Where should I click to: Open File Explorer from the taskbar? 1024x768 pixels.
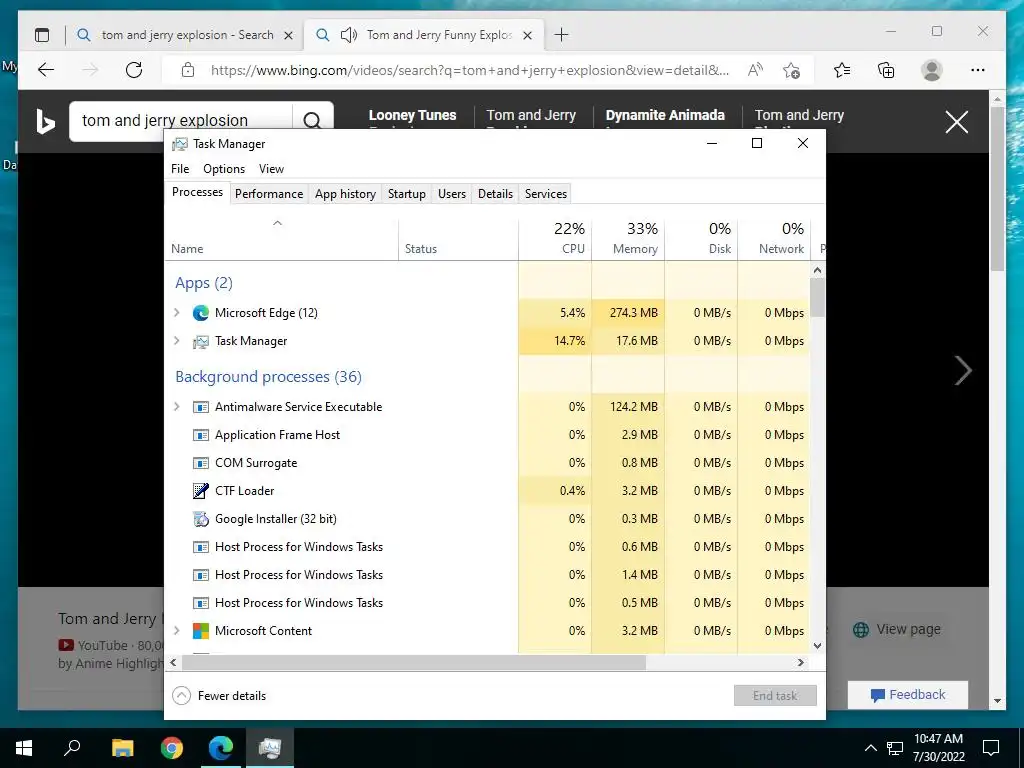(122, 748)
